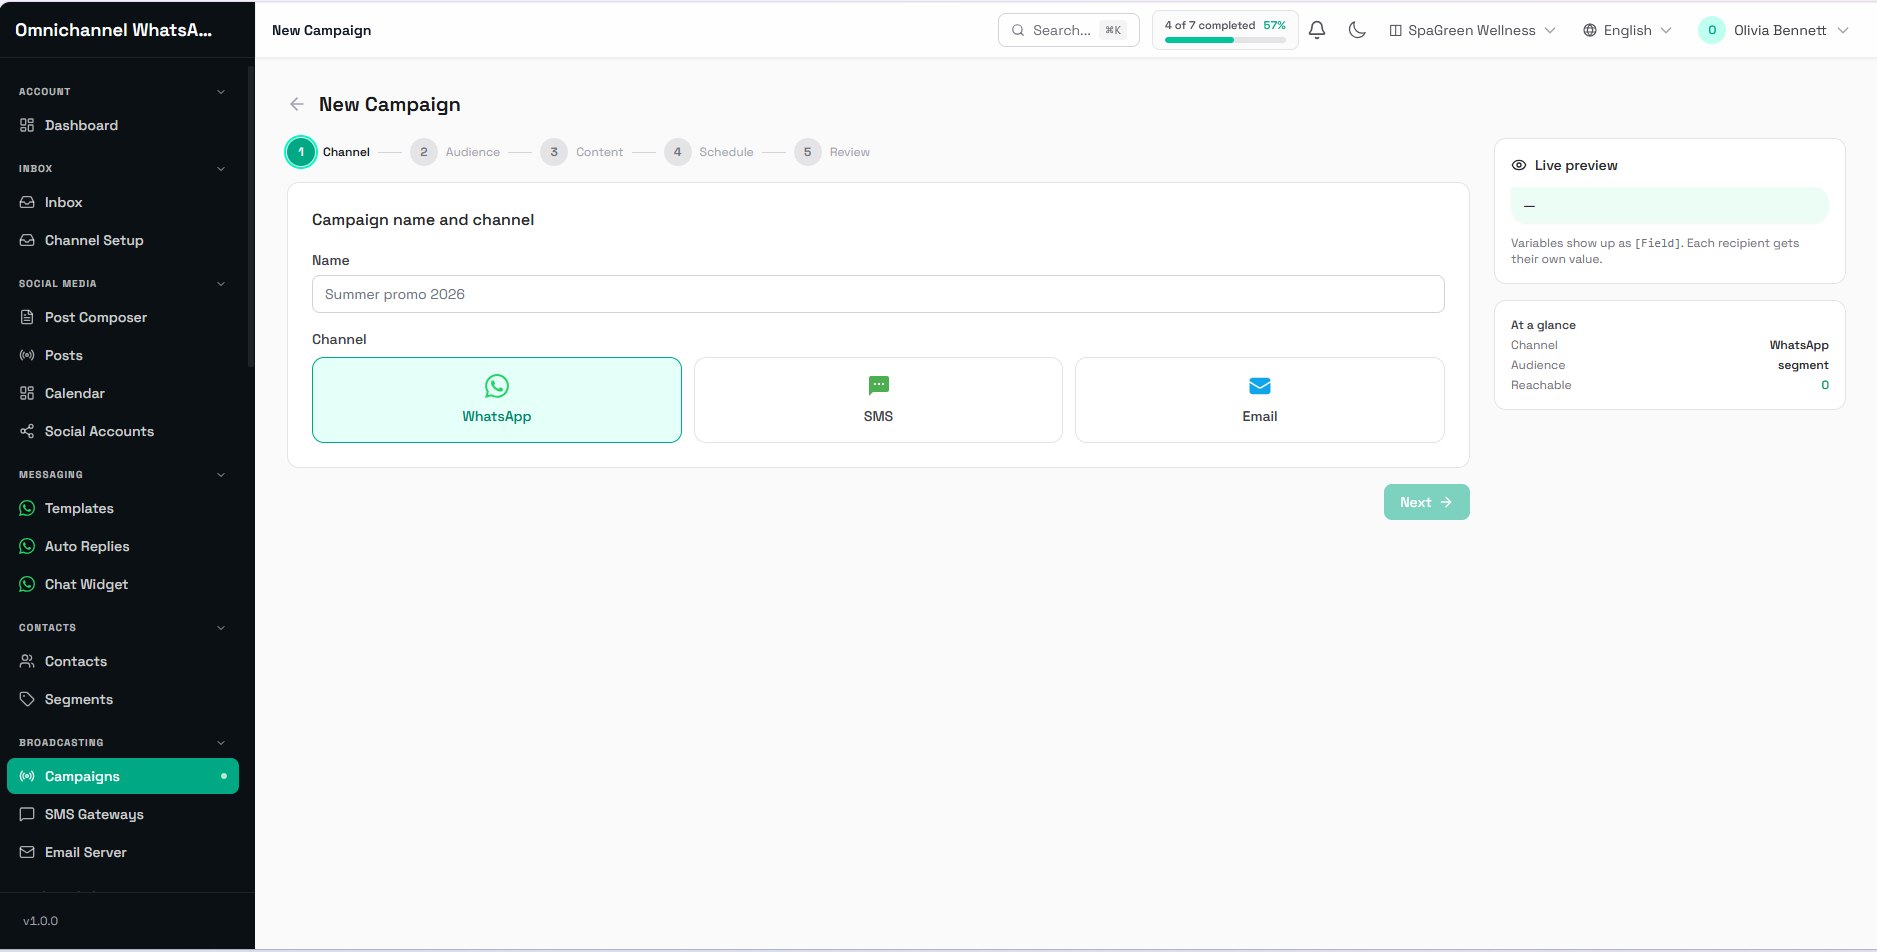Click the Omnichannel WhatsApp logo title
The height and width of the screenshot is (952, 1877).
click(114, 30)
